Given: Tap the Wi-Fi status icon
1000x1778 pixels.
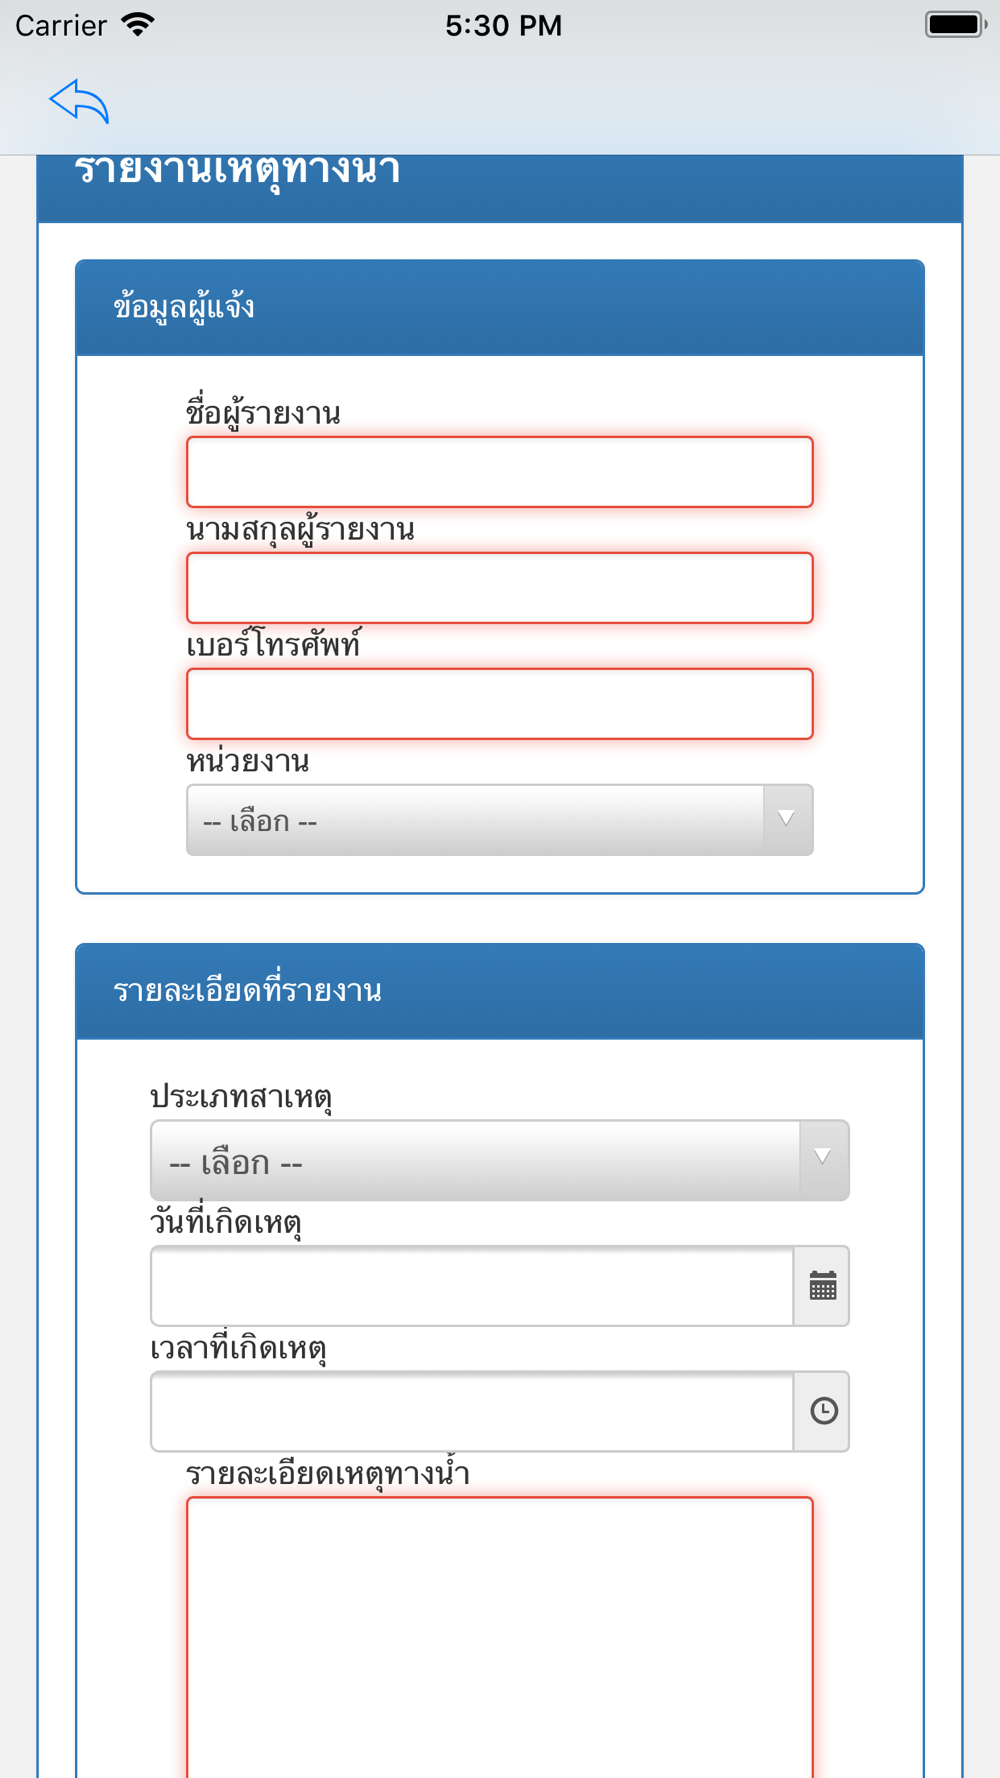Looking at the screenshot, I should (138, 25).
